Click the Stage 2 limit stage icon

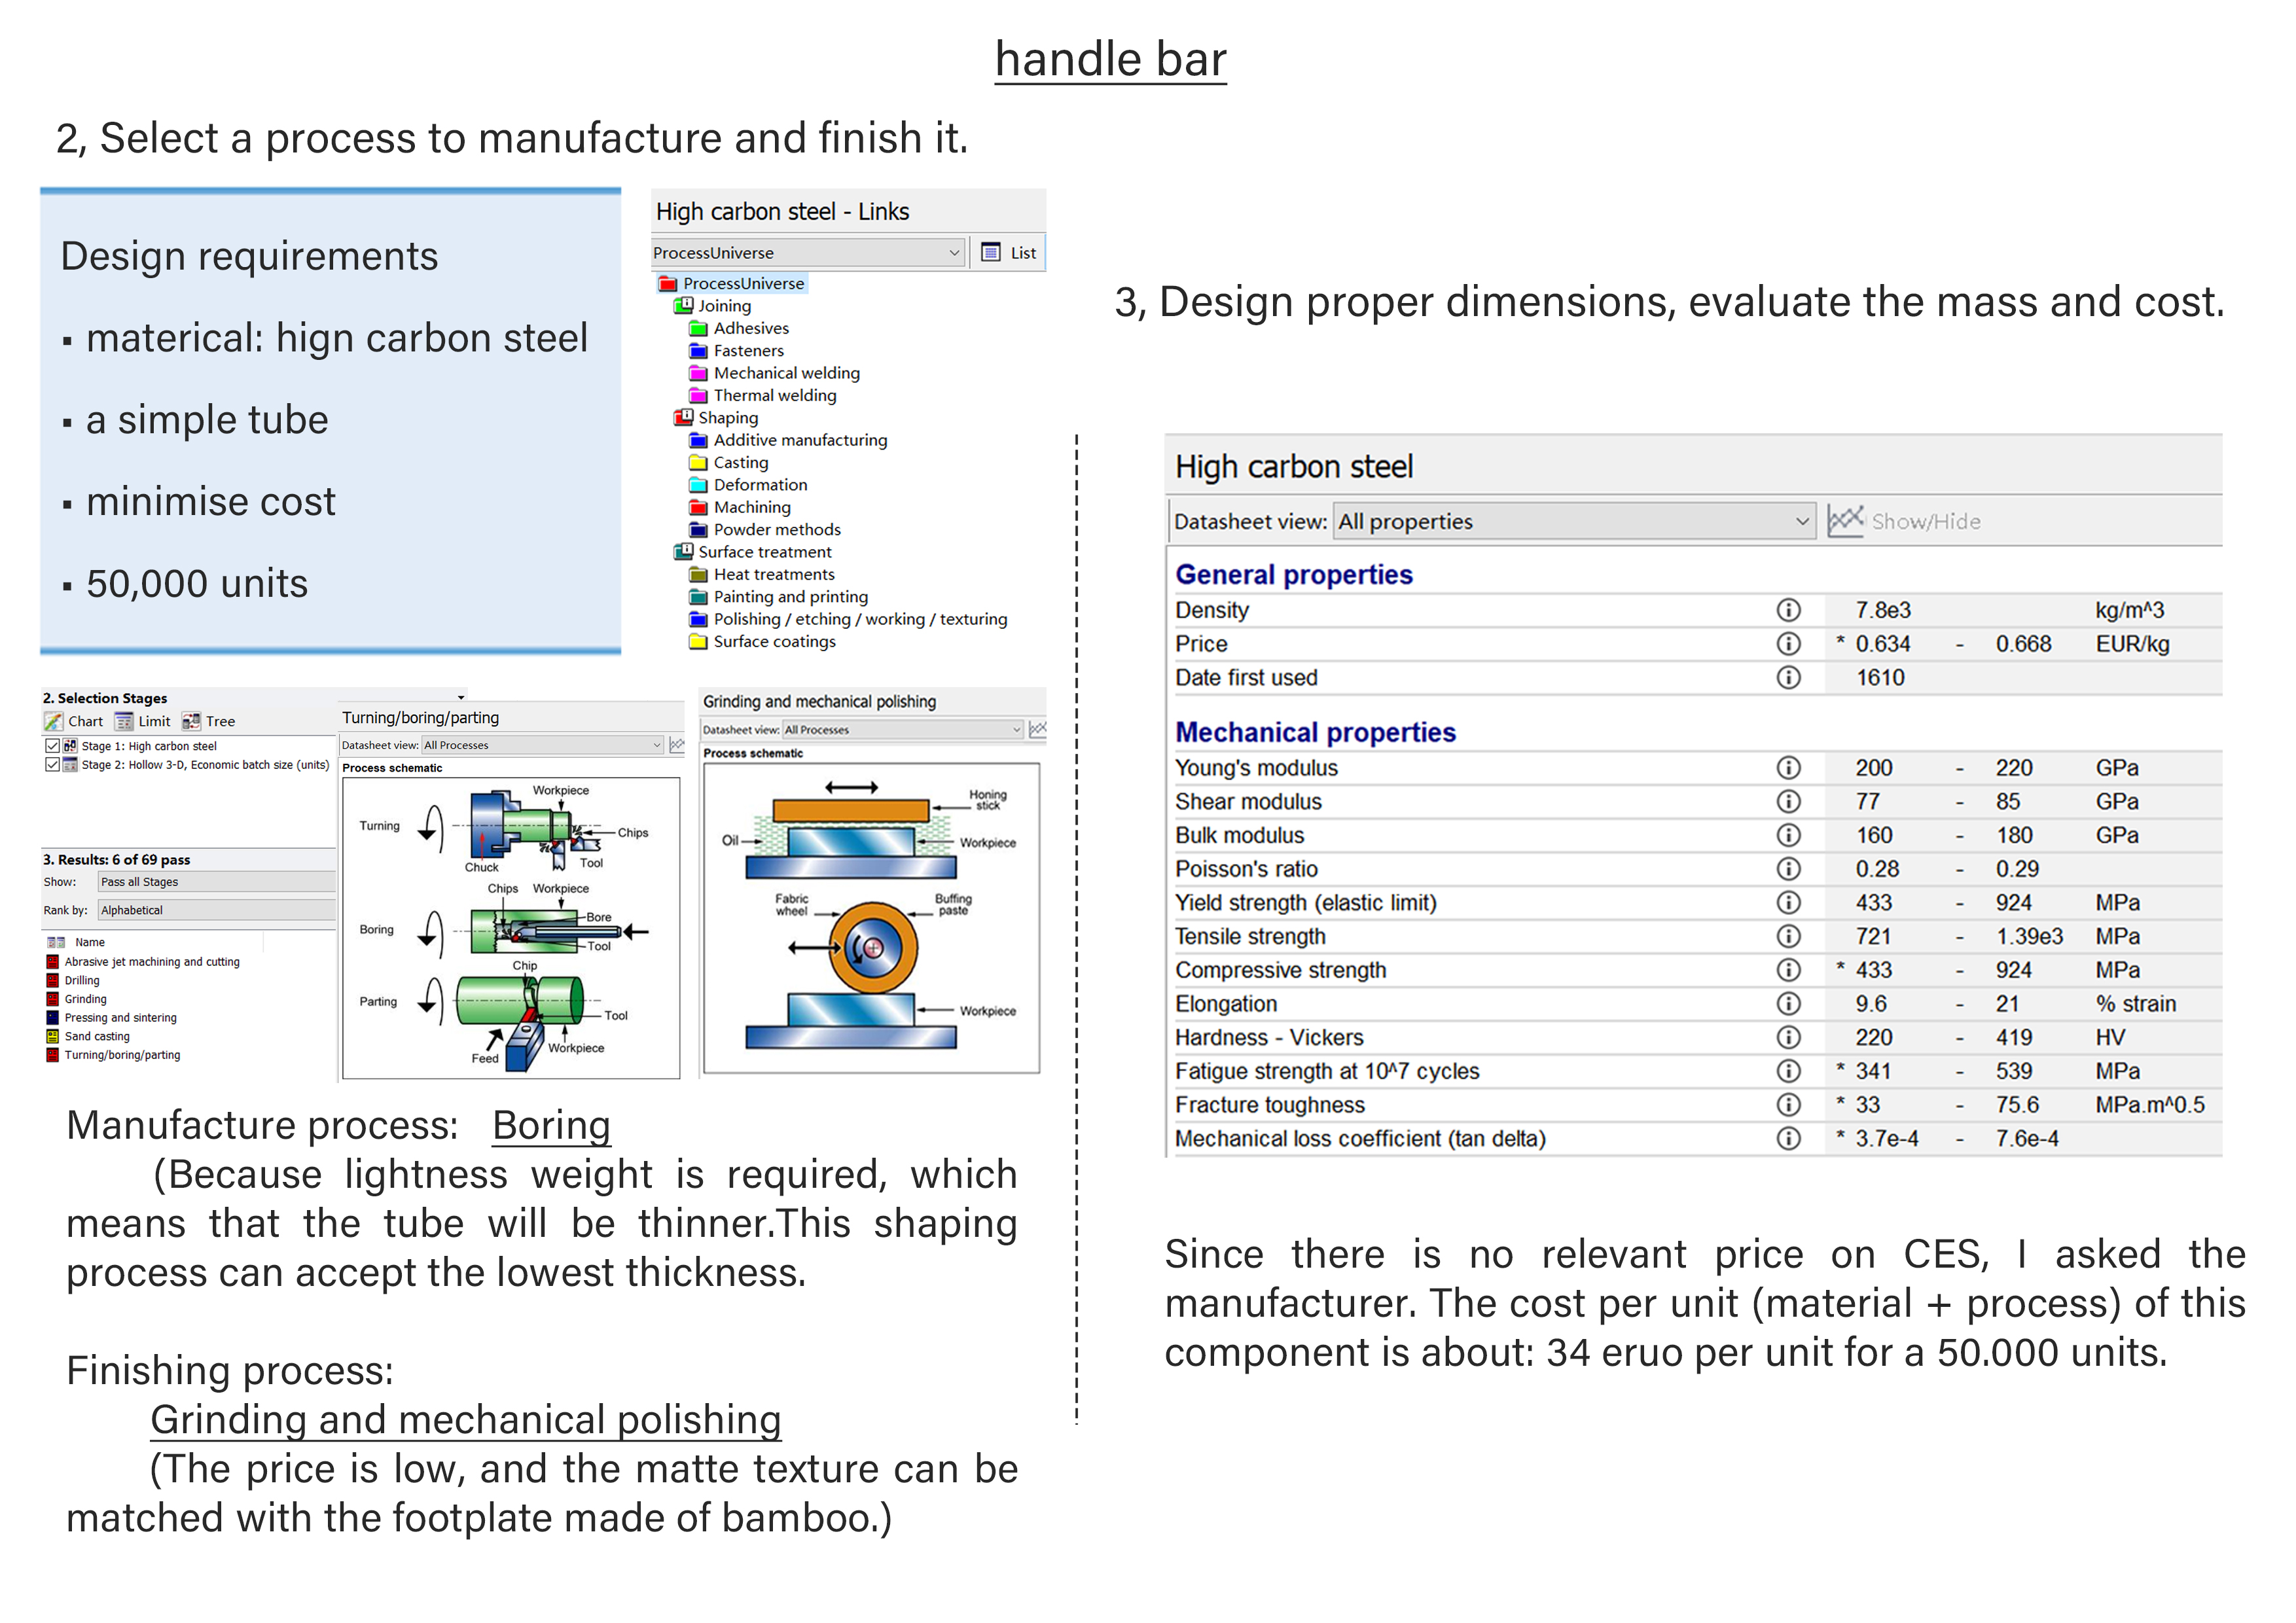[x=70, y=765]
